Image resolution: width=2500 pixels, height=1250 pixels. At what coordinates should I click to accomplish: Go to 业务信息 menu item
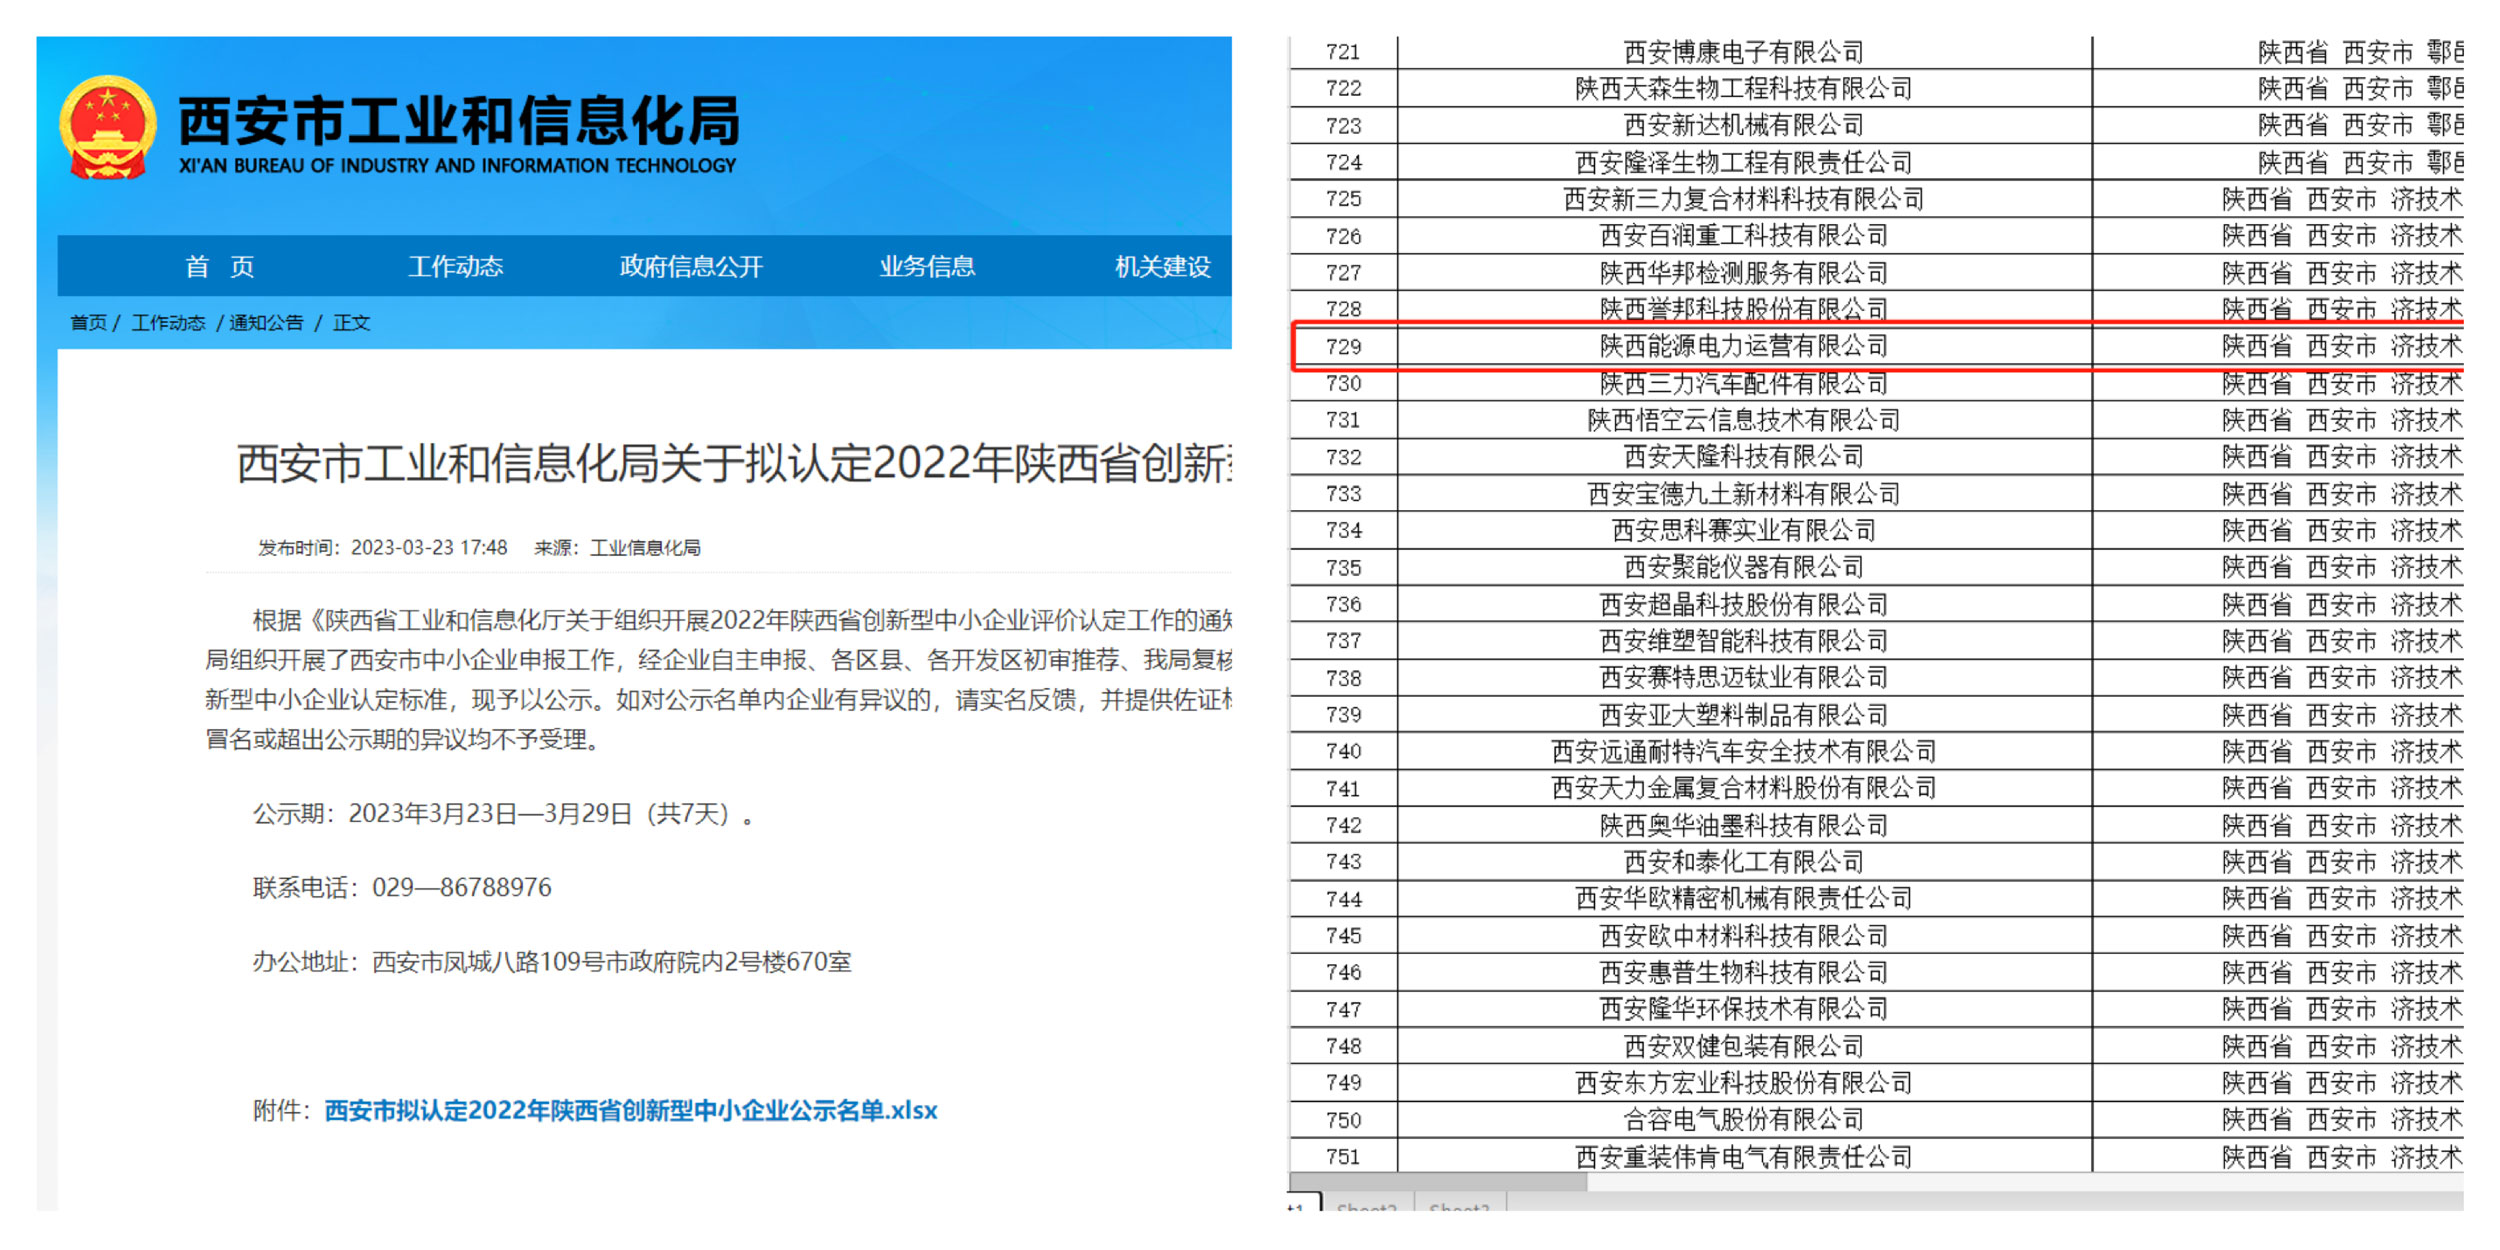tap(927, 266)
